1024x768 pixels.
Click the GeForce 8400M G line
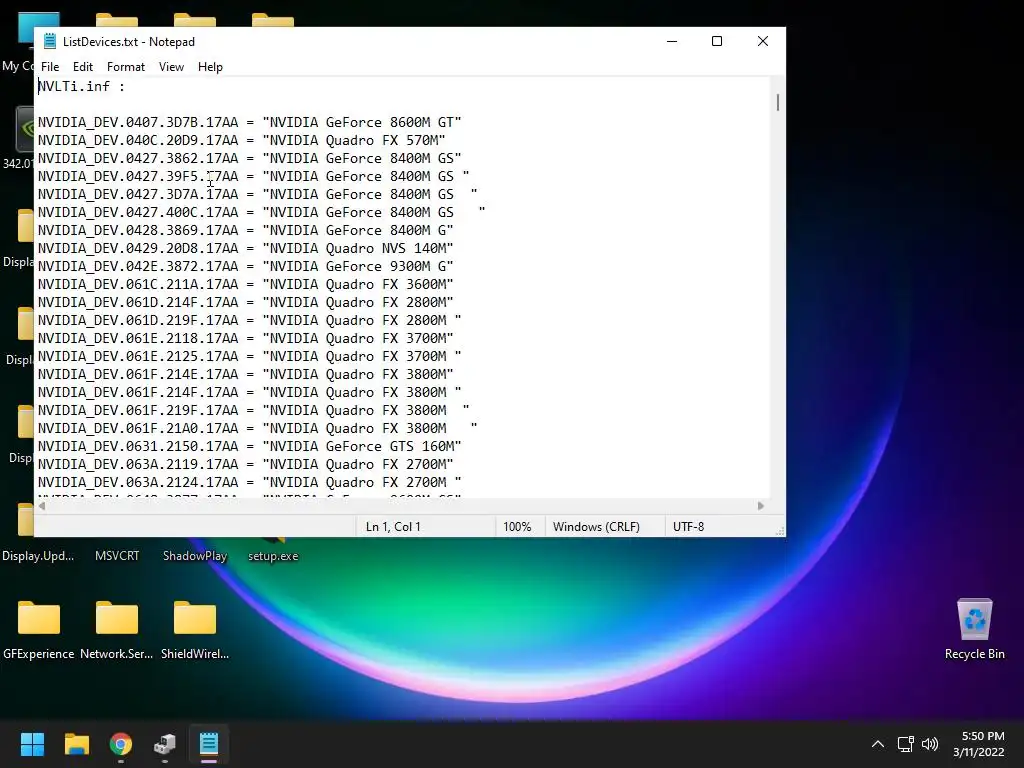246,231
